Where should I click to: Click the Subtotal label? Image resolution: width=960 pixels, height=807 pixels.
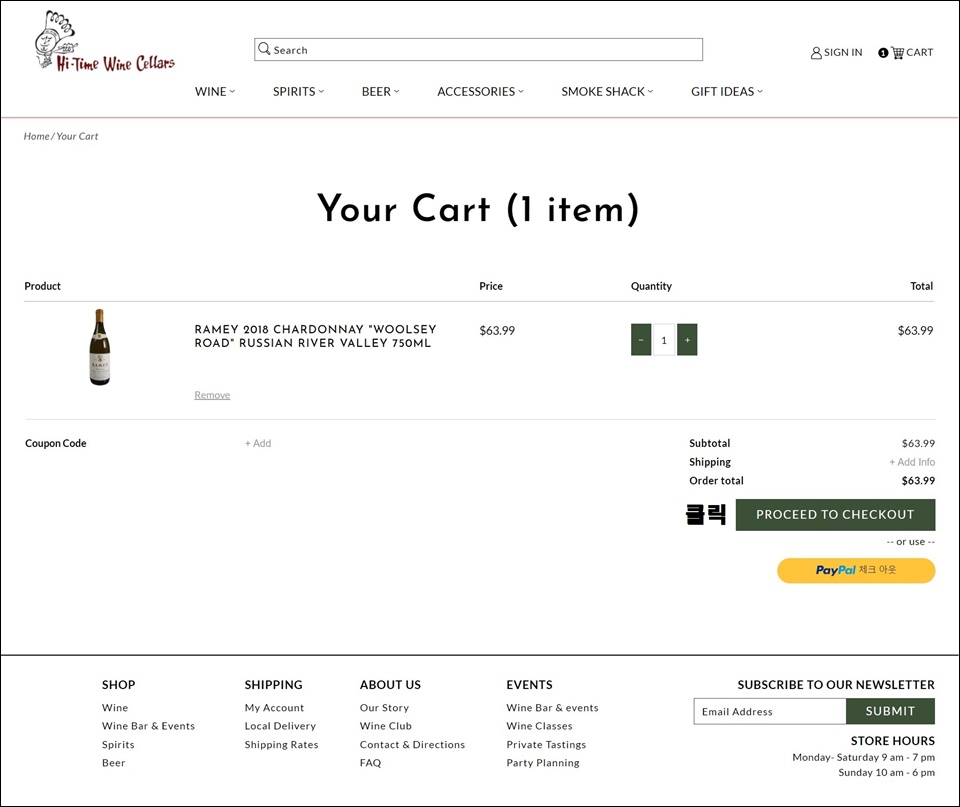[x=710, y=443]
